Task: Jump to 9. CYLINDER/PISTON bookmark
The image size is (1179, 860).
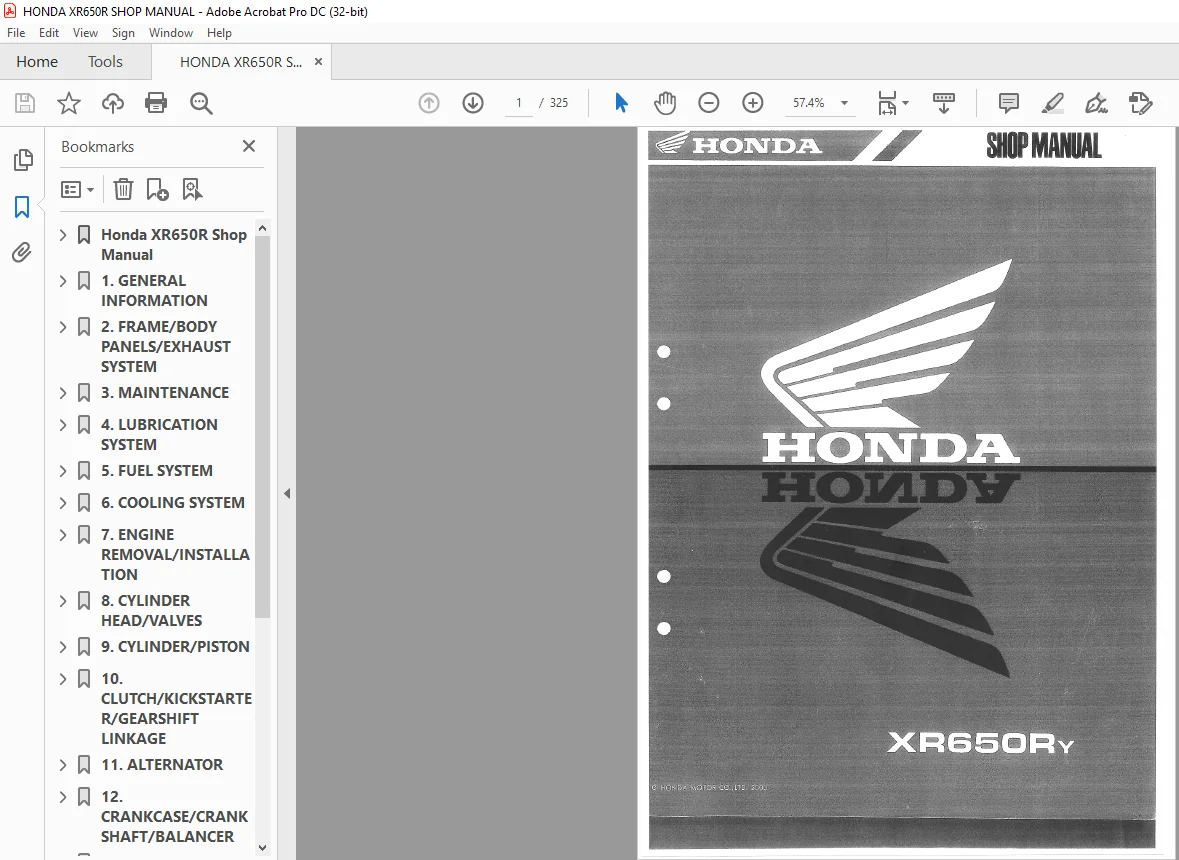Action: pyautogui.click(x=175, y=647)
